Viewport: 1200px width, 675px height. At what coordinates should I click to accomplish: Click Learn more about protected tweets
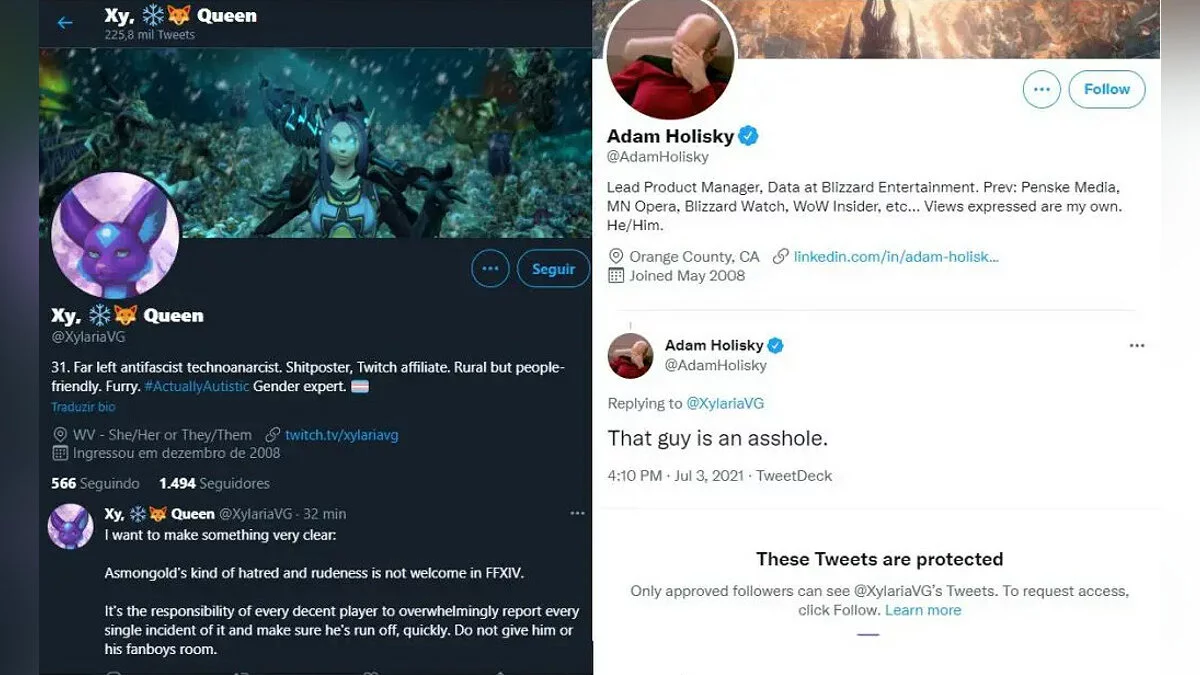point(922,610)
